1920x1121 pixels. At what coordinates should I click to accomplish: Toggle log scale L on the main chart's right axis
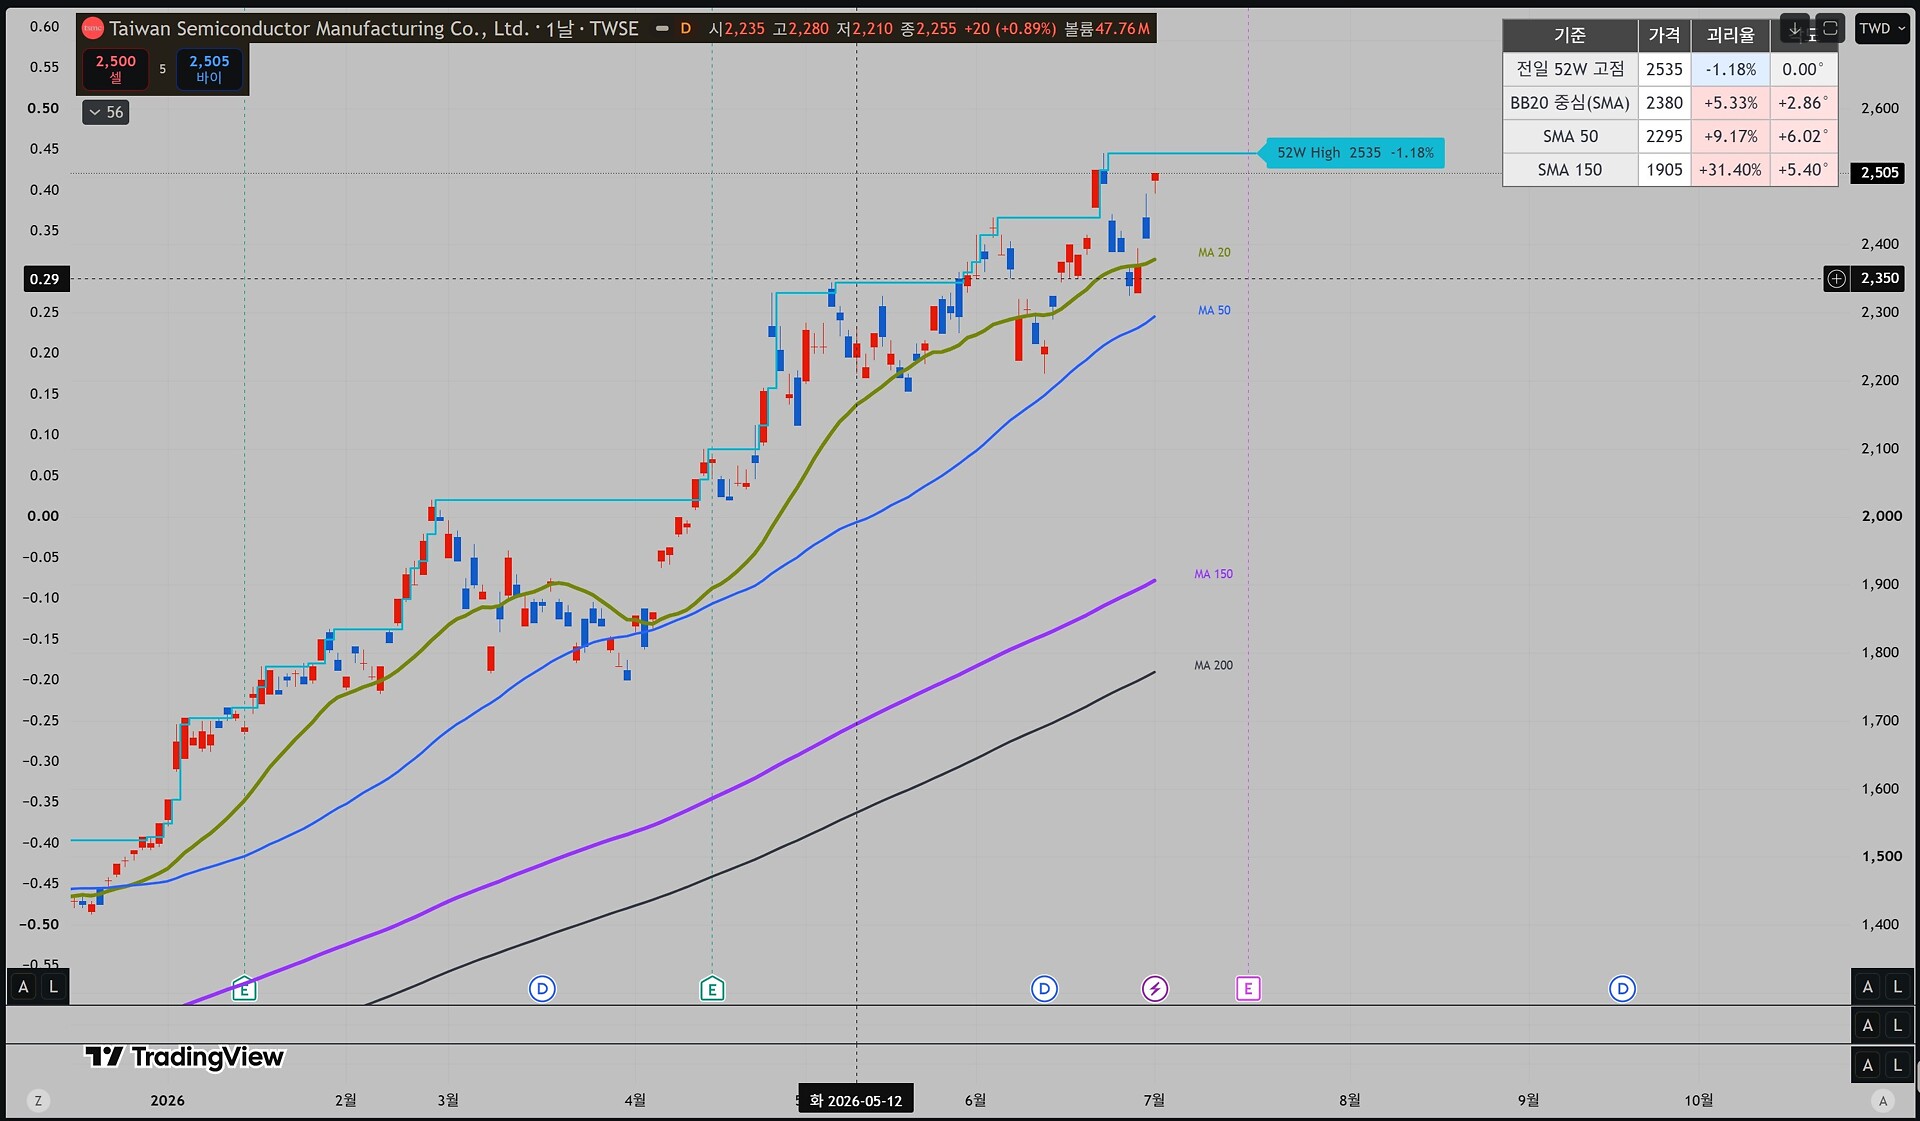[x=1897, y=987]
